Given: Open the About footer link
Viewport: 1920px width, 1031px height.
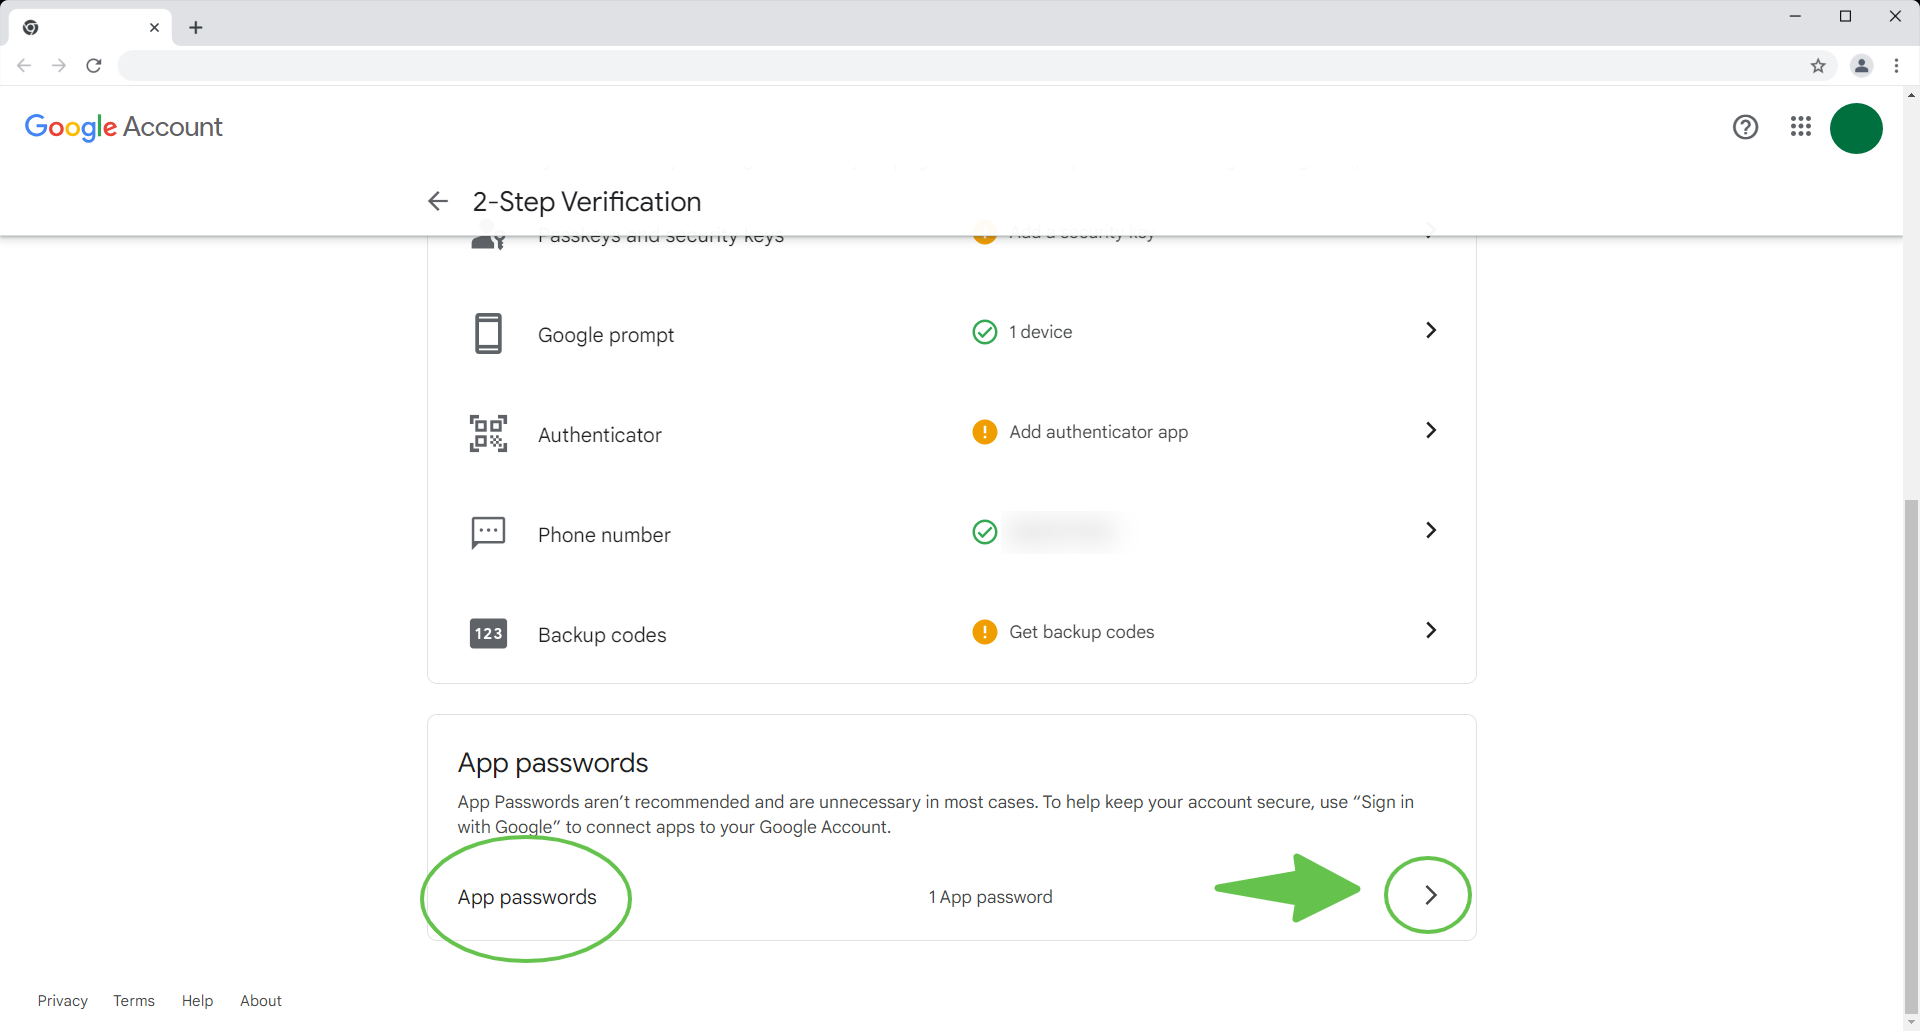Looking at the screenshot, I should point(261,1001).
